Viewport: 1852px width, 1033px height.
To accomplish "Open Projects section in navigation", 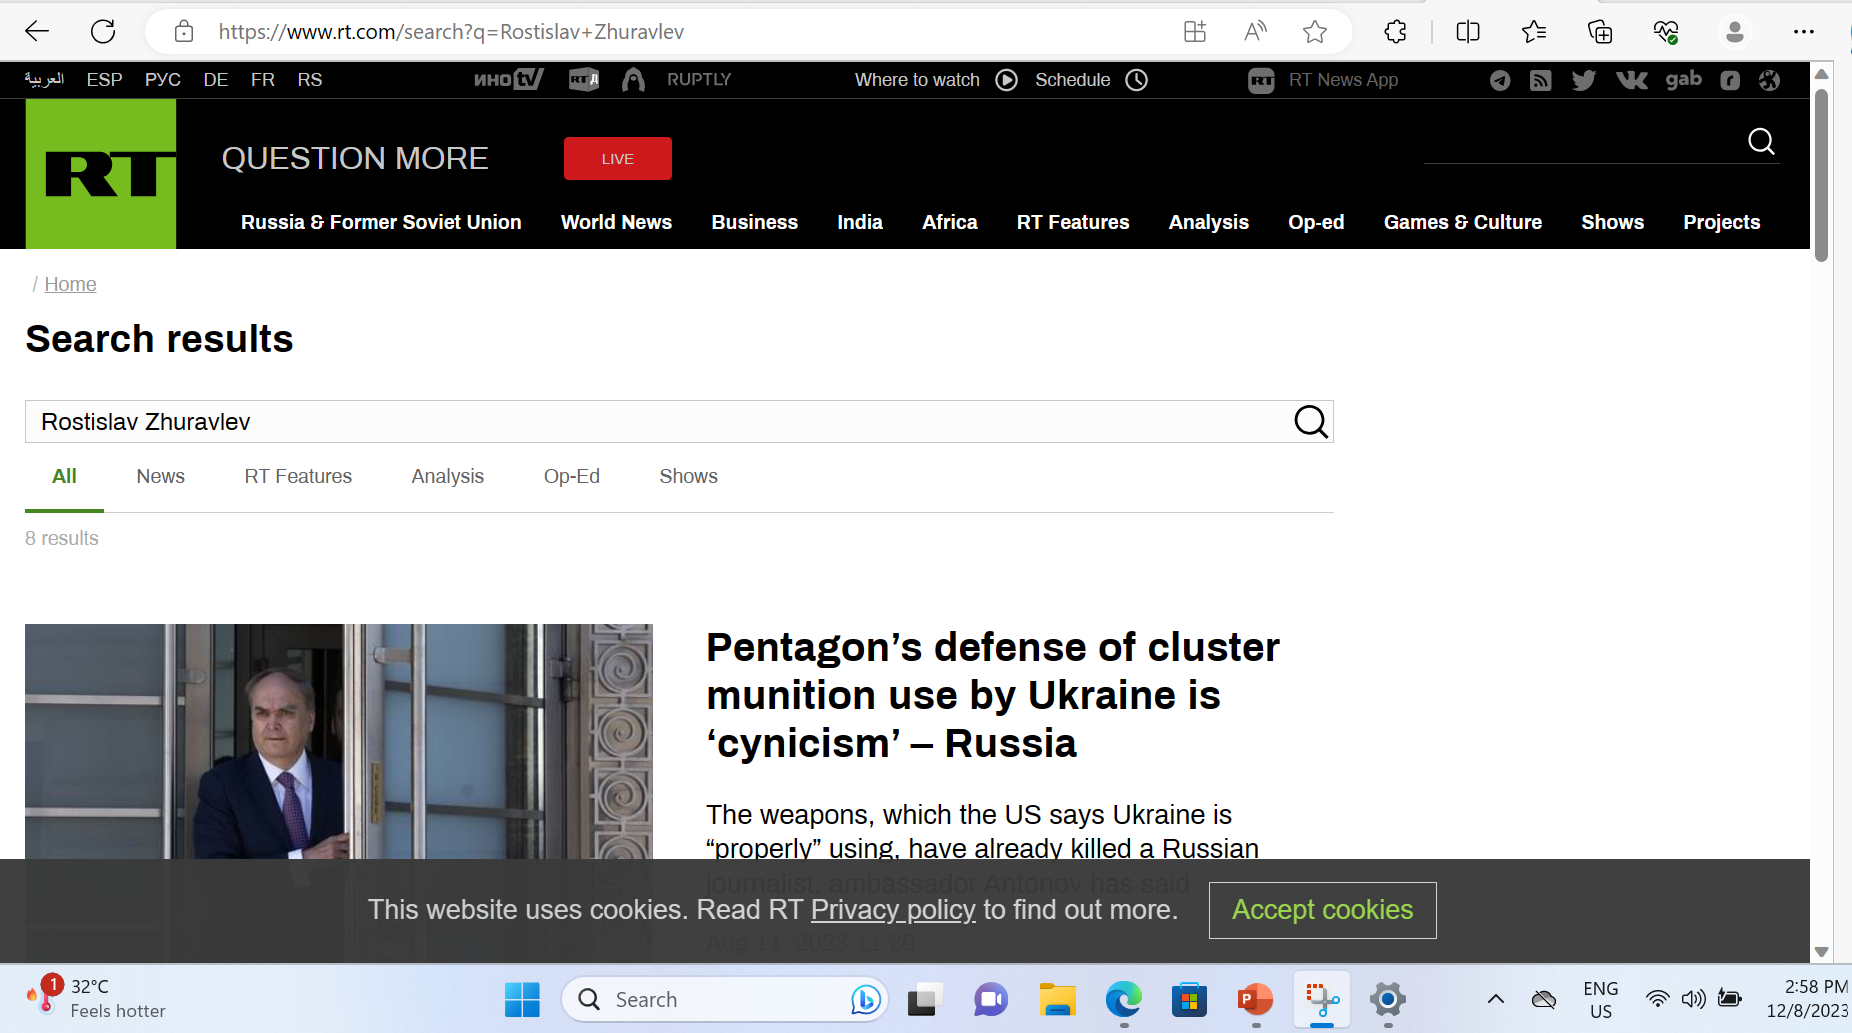I will pyautogui.click(x=1722, y=222).
